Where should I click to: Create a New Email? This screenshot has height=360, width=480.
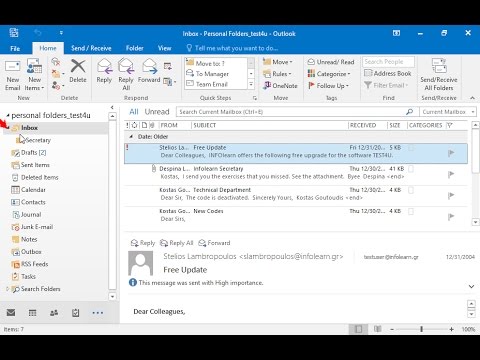coord(12,75)
